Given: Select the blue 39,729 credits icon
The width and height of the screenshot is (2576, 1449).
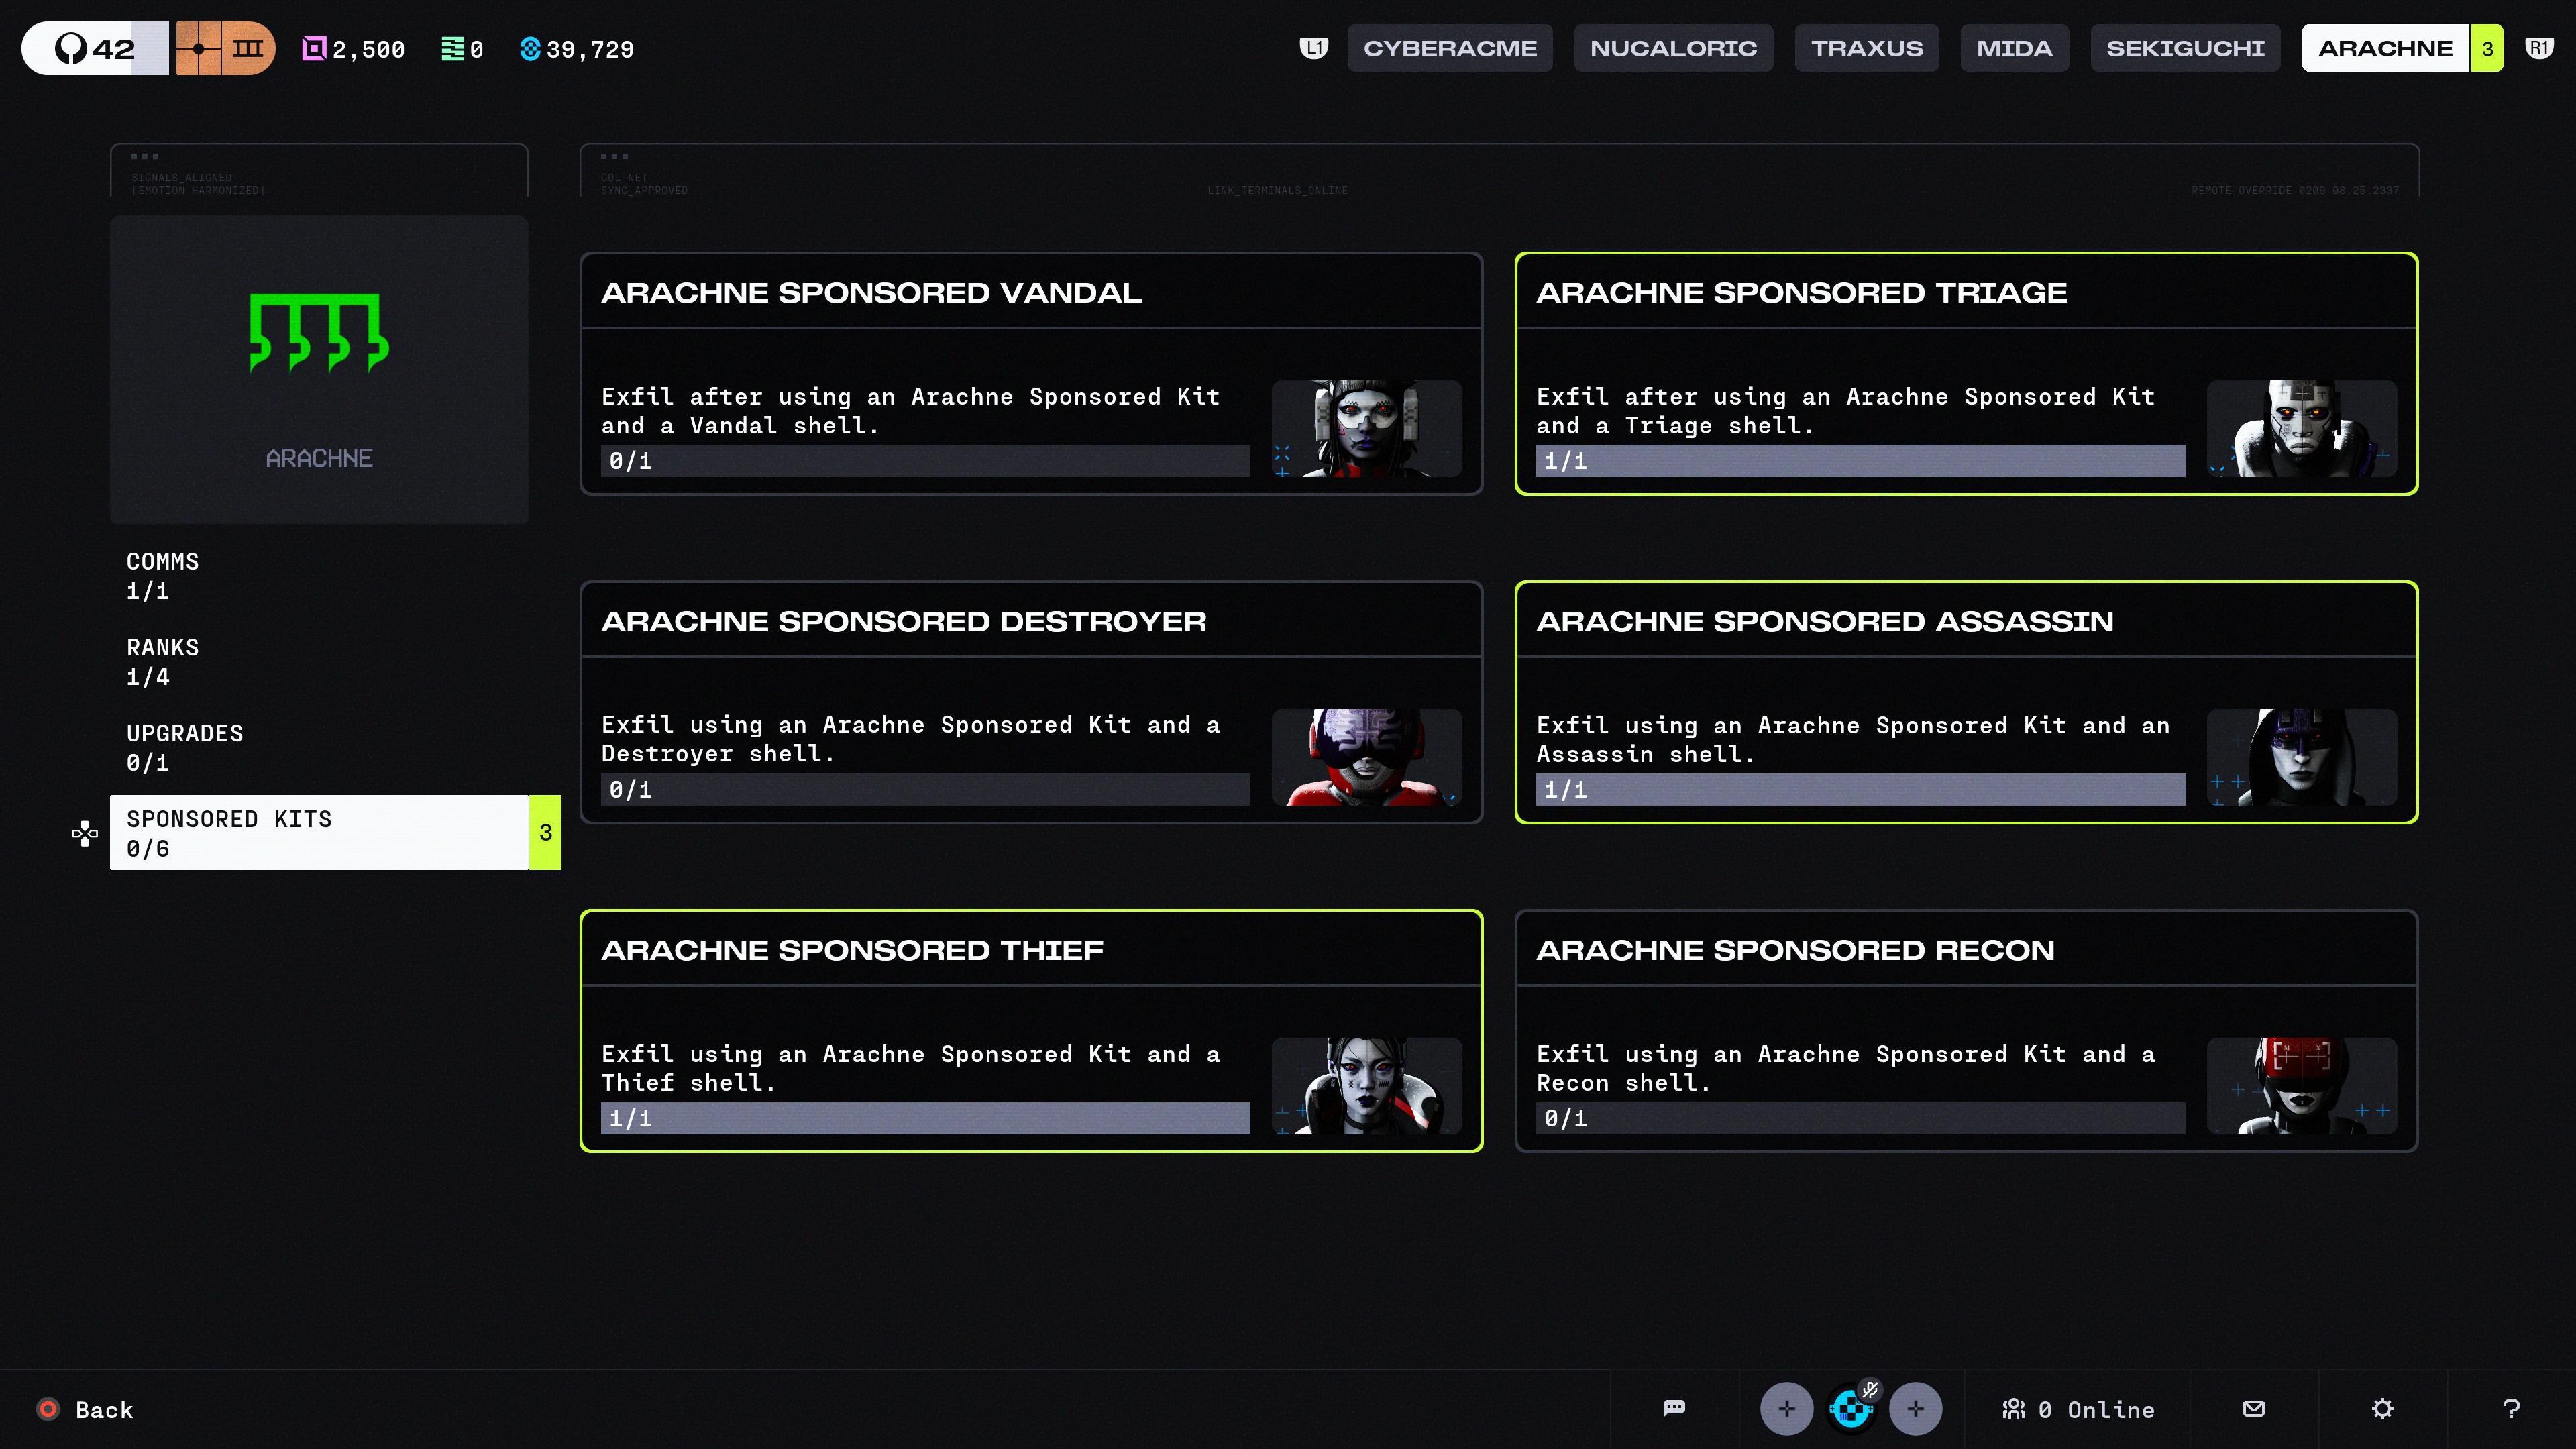Looking at the screenshot, I should coord(530,49).
